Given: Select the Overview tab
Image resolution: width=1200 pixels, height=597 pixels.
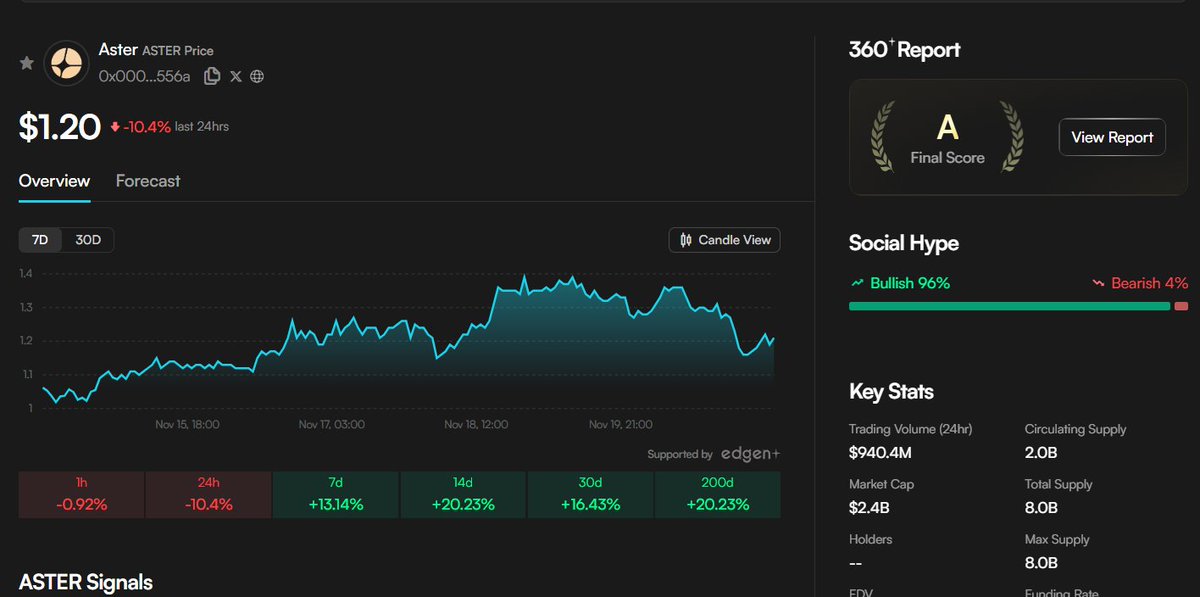Looking at the screenshot, I should (x=53, y=181).
